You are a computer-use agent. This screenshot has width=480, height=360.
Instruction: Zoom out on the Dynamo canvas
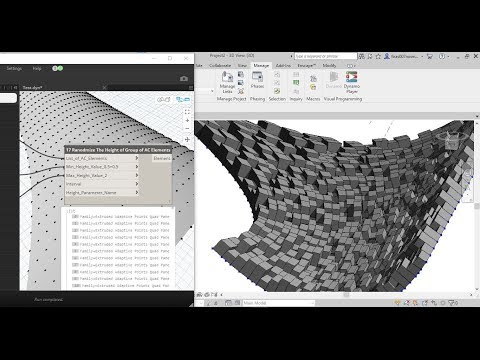point(187,129)
